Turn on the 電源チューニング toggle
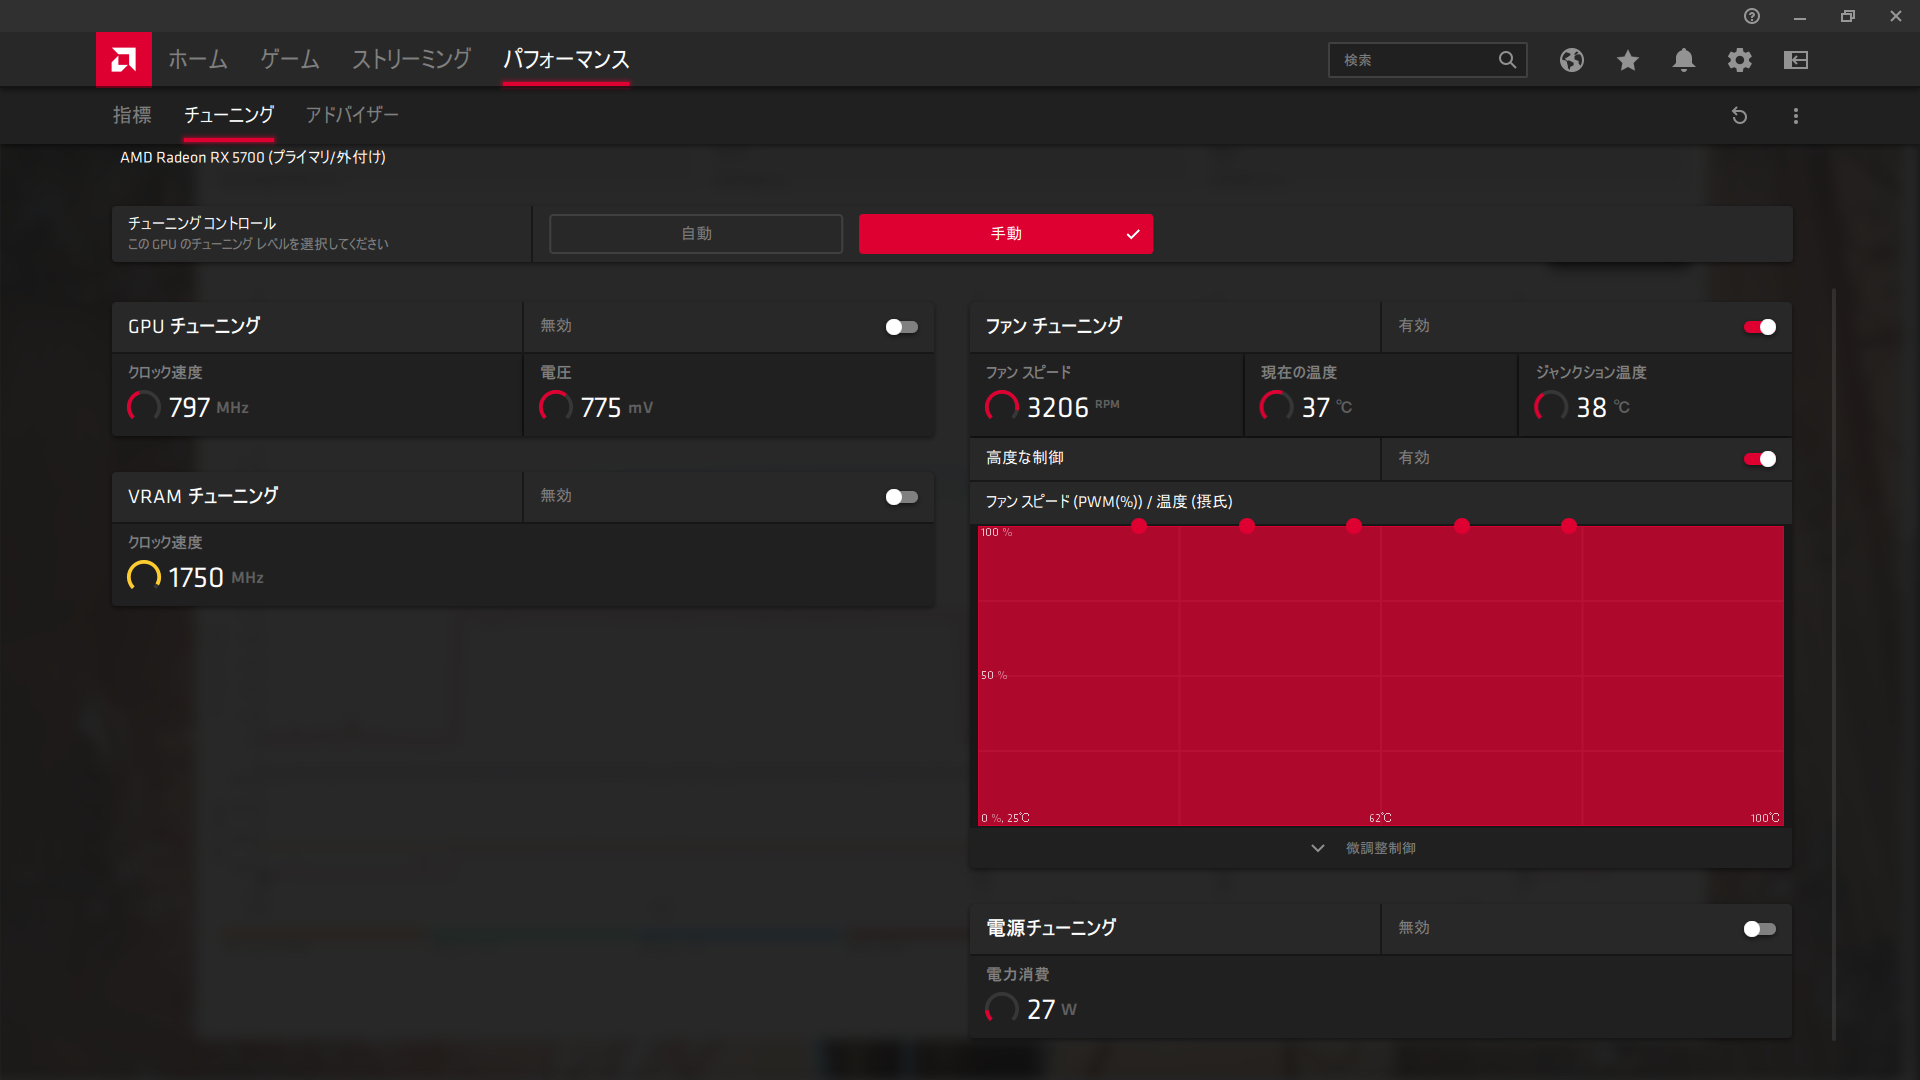 (x=1759, y=929)
